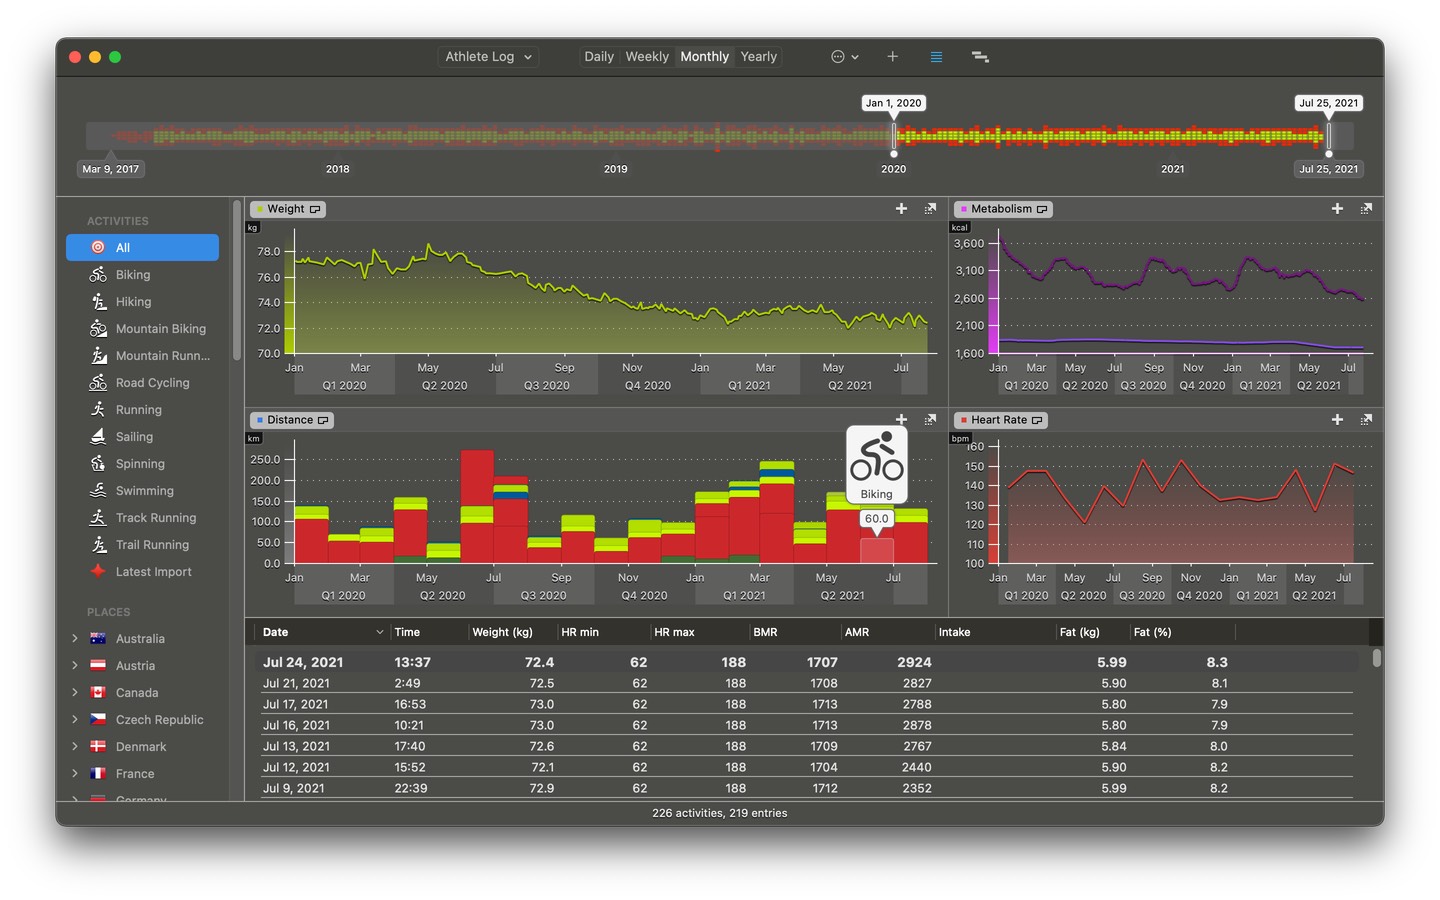Screen dimensions: 1440x900
Task: Expand the Heart Rate chart to full size
Action: [1366, 420]
